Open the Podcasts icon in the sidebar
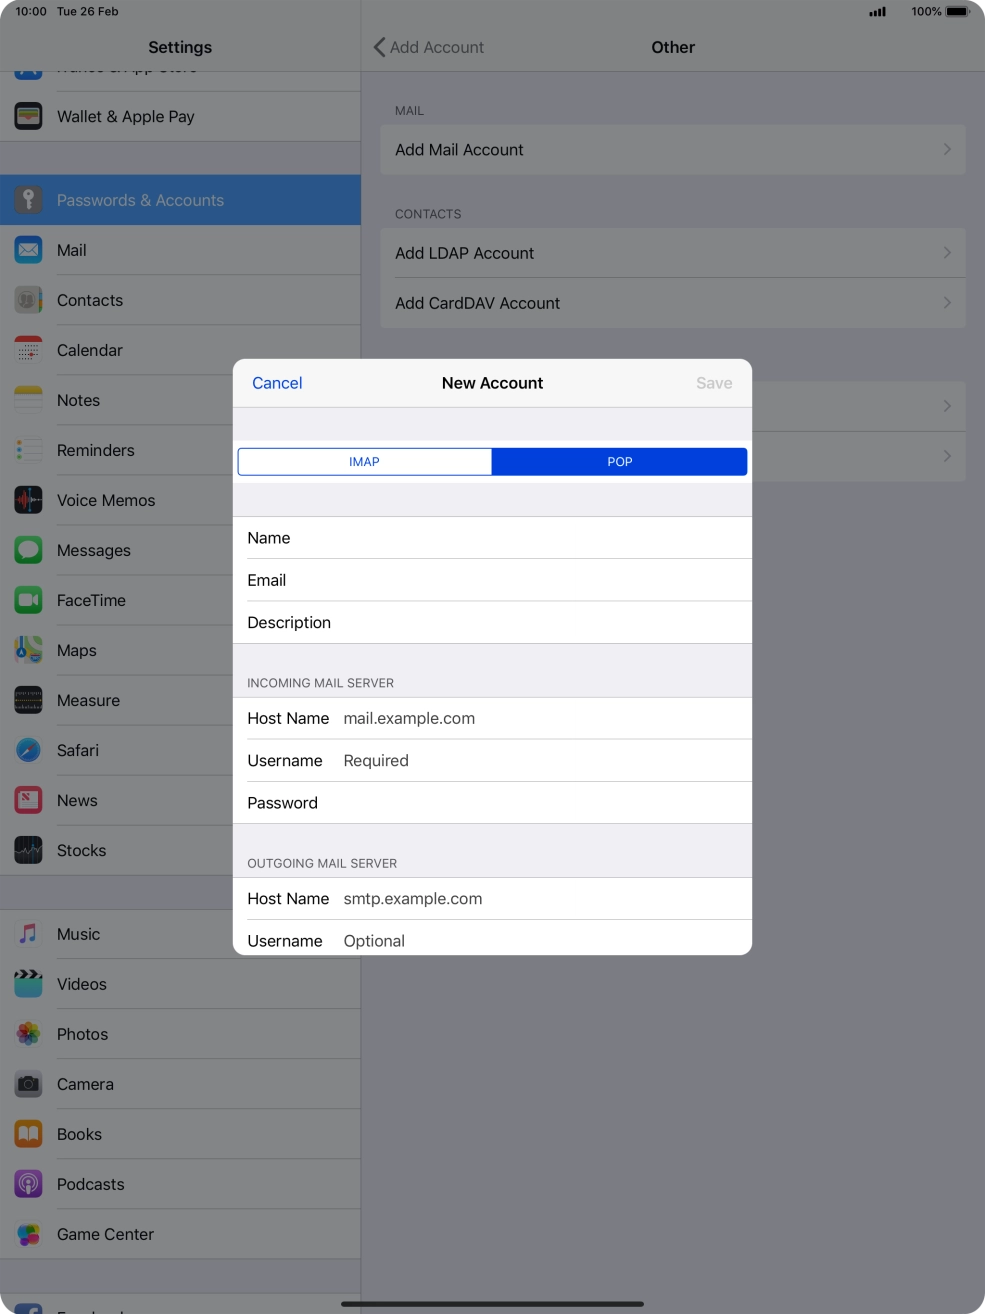The image size is (985, 1314). pos(27,1184)
